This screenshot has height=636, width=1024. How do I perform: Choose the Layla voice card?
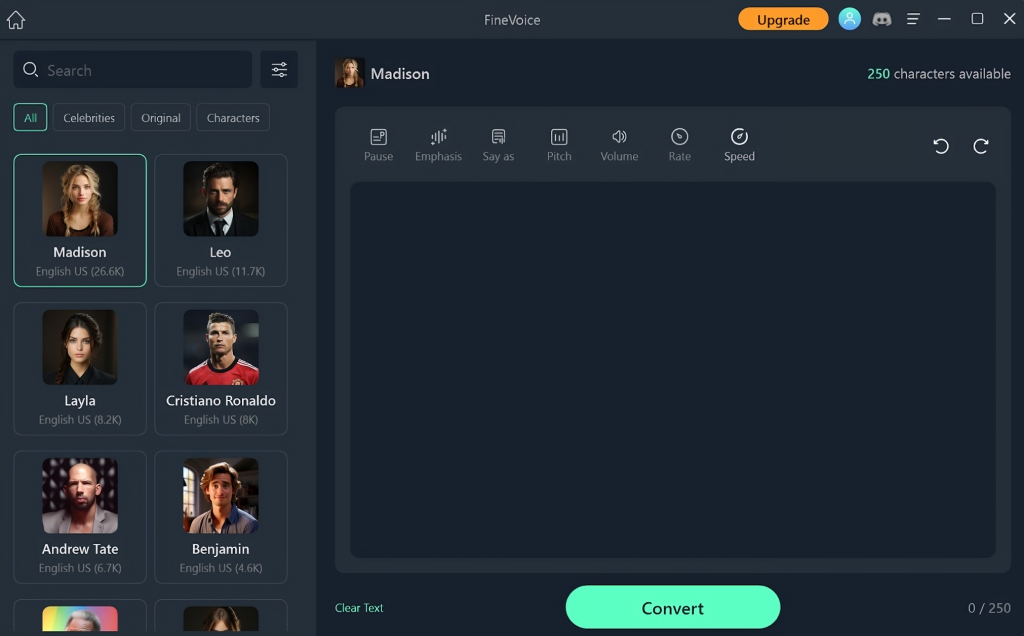click(x=80, y=368)
